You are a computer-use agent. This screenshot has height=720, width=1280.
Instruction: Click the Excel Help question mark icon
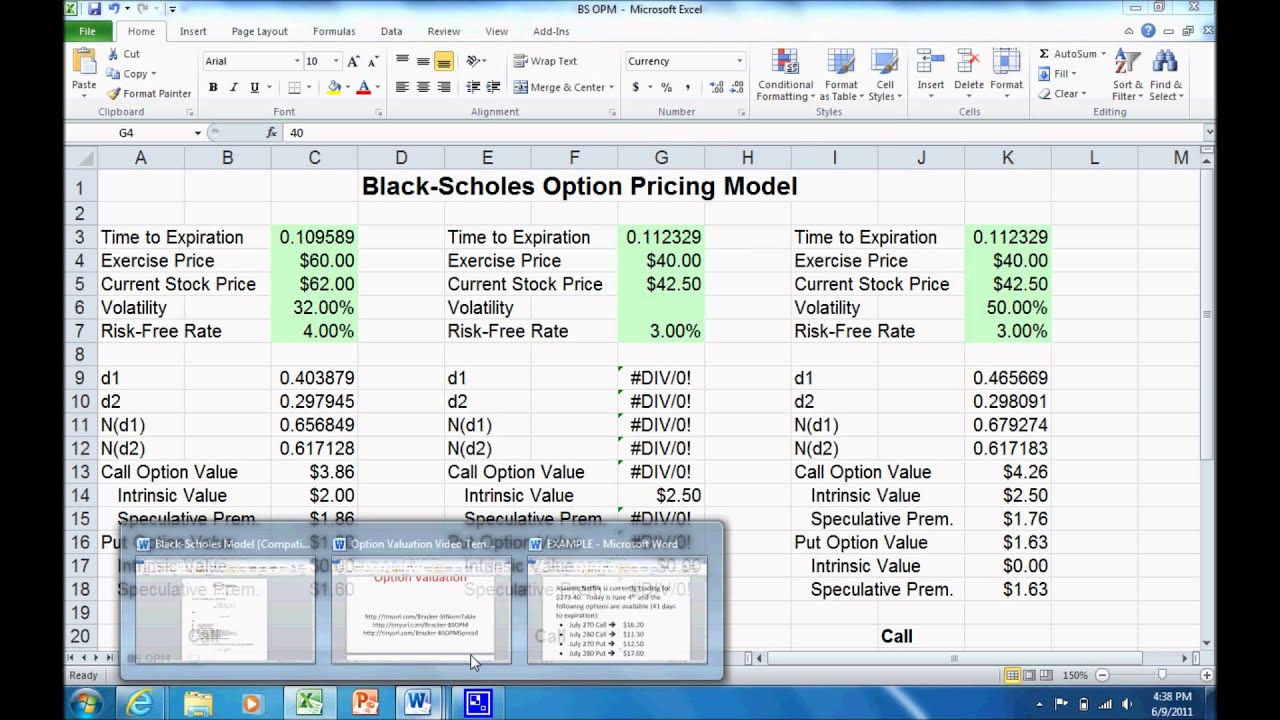[1149, 31]
